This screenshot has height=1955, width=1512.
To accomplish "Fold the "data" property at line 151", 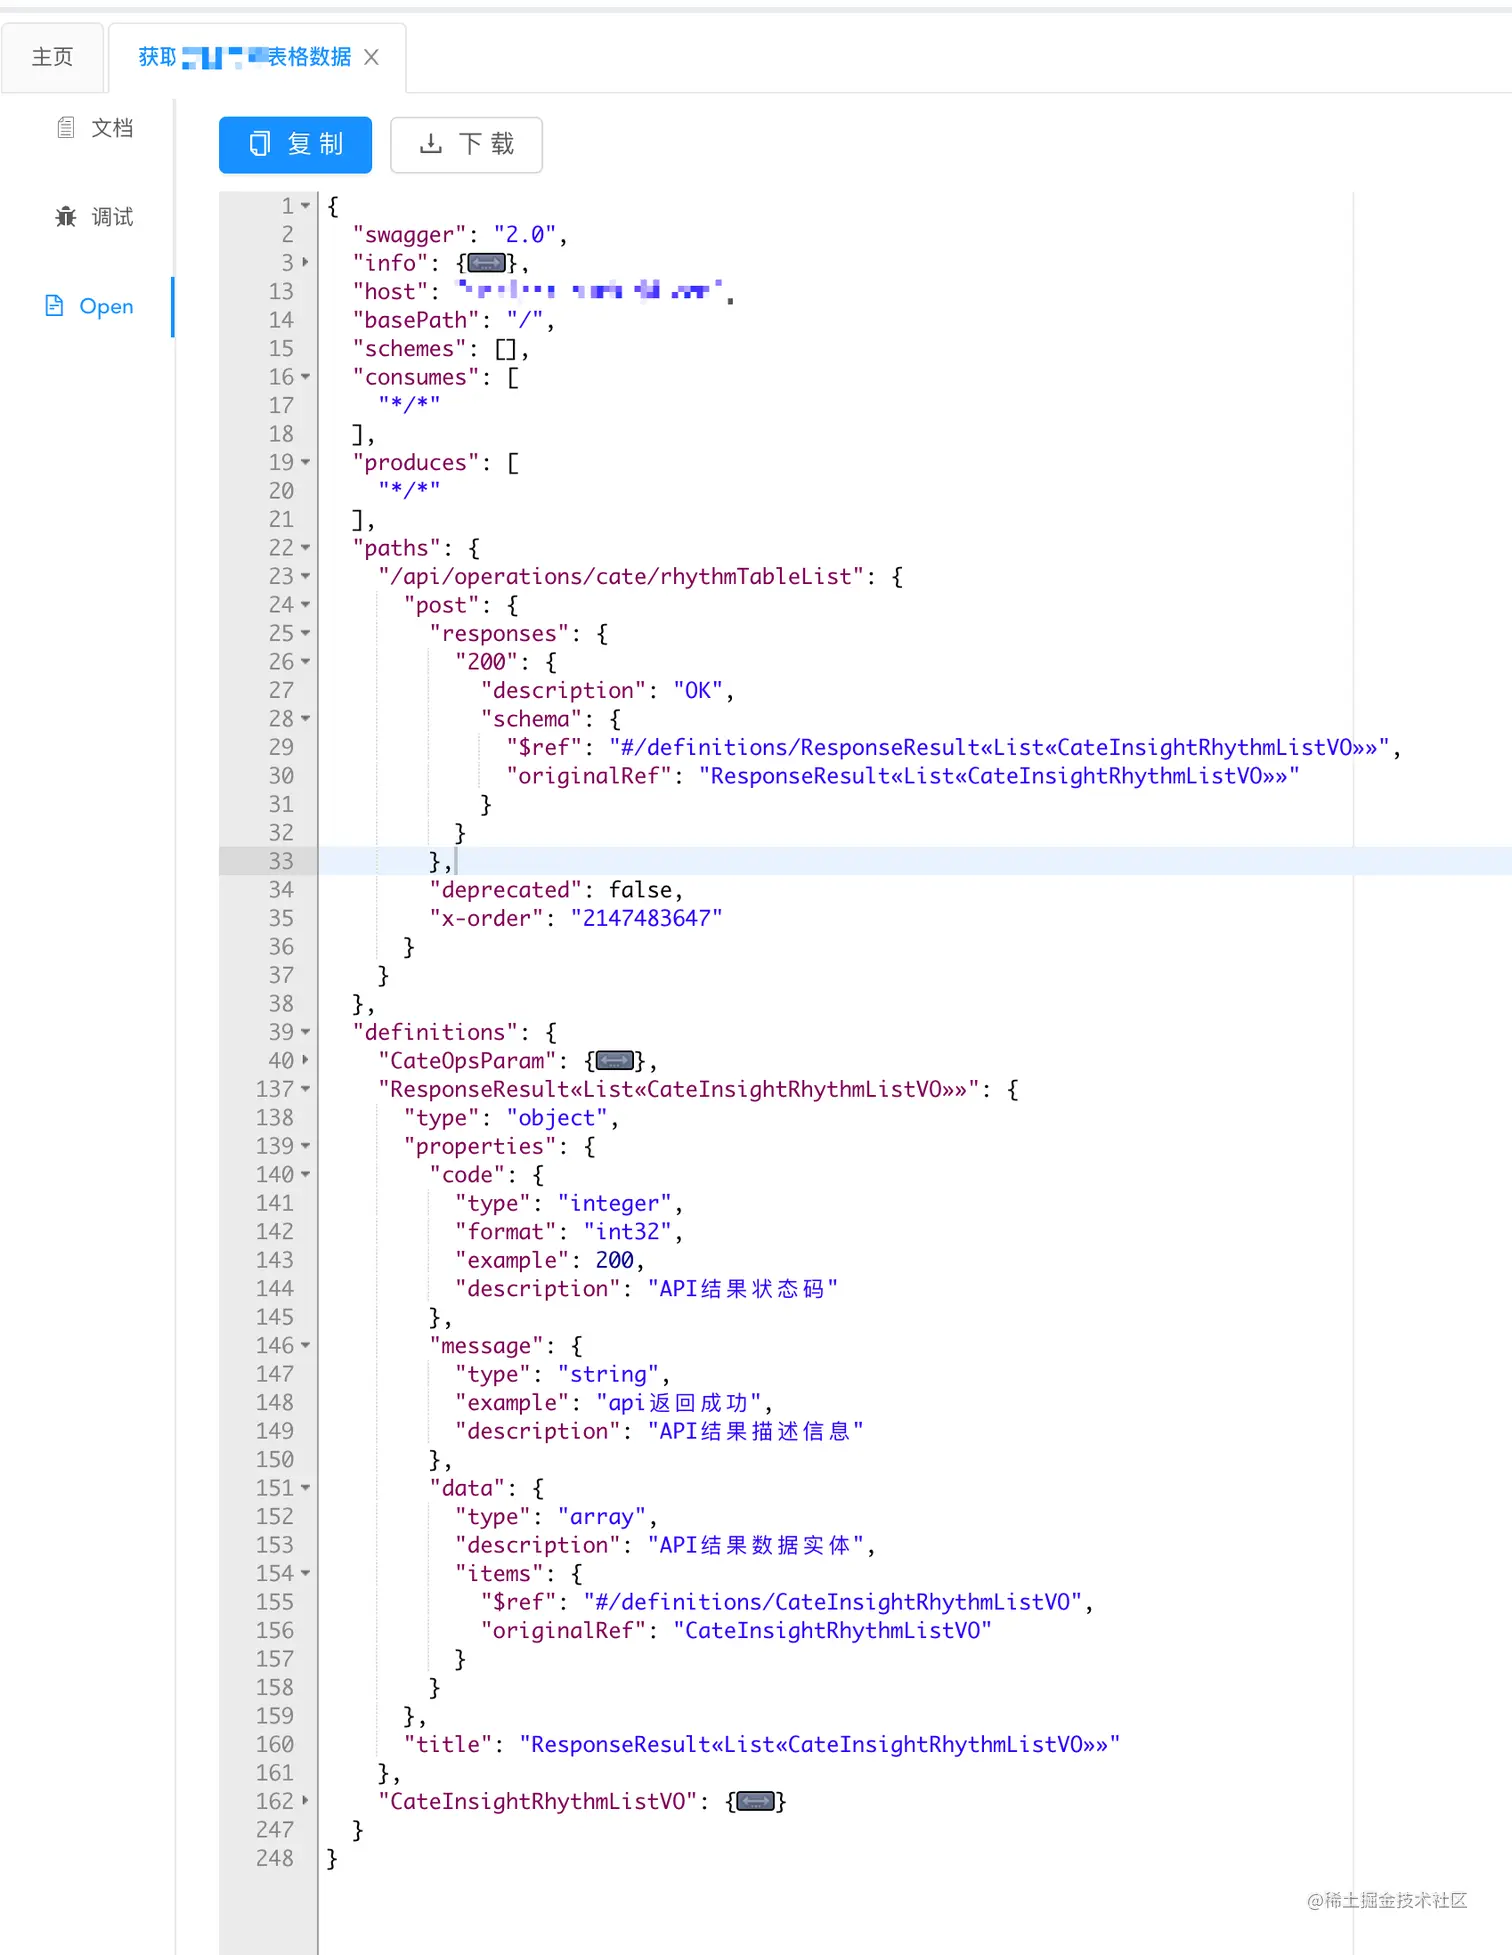I will pos(305,1488).
